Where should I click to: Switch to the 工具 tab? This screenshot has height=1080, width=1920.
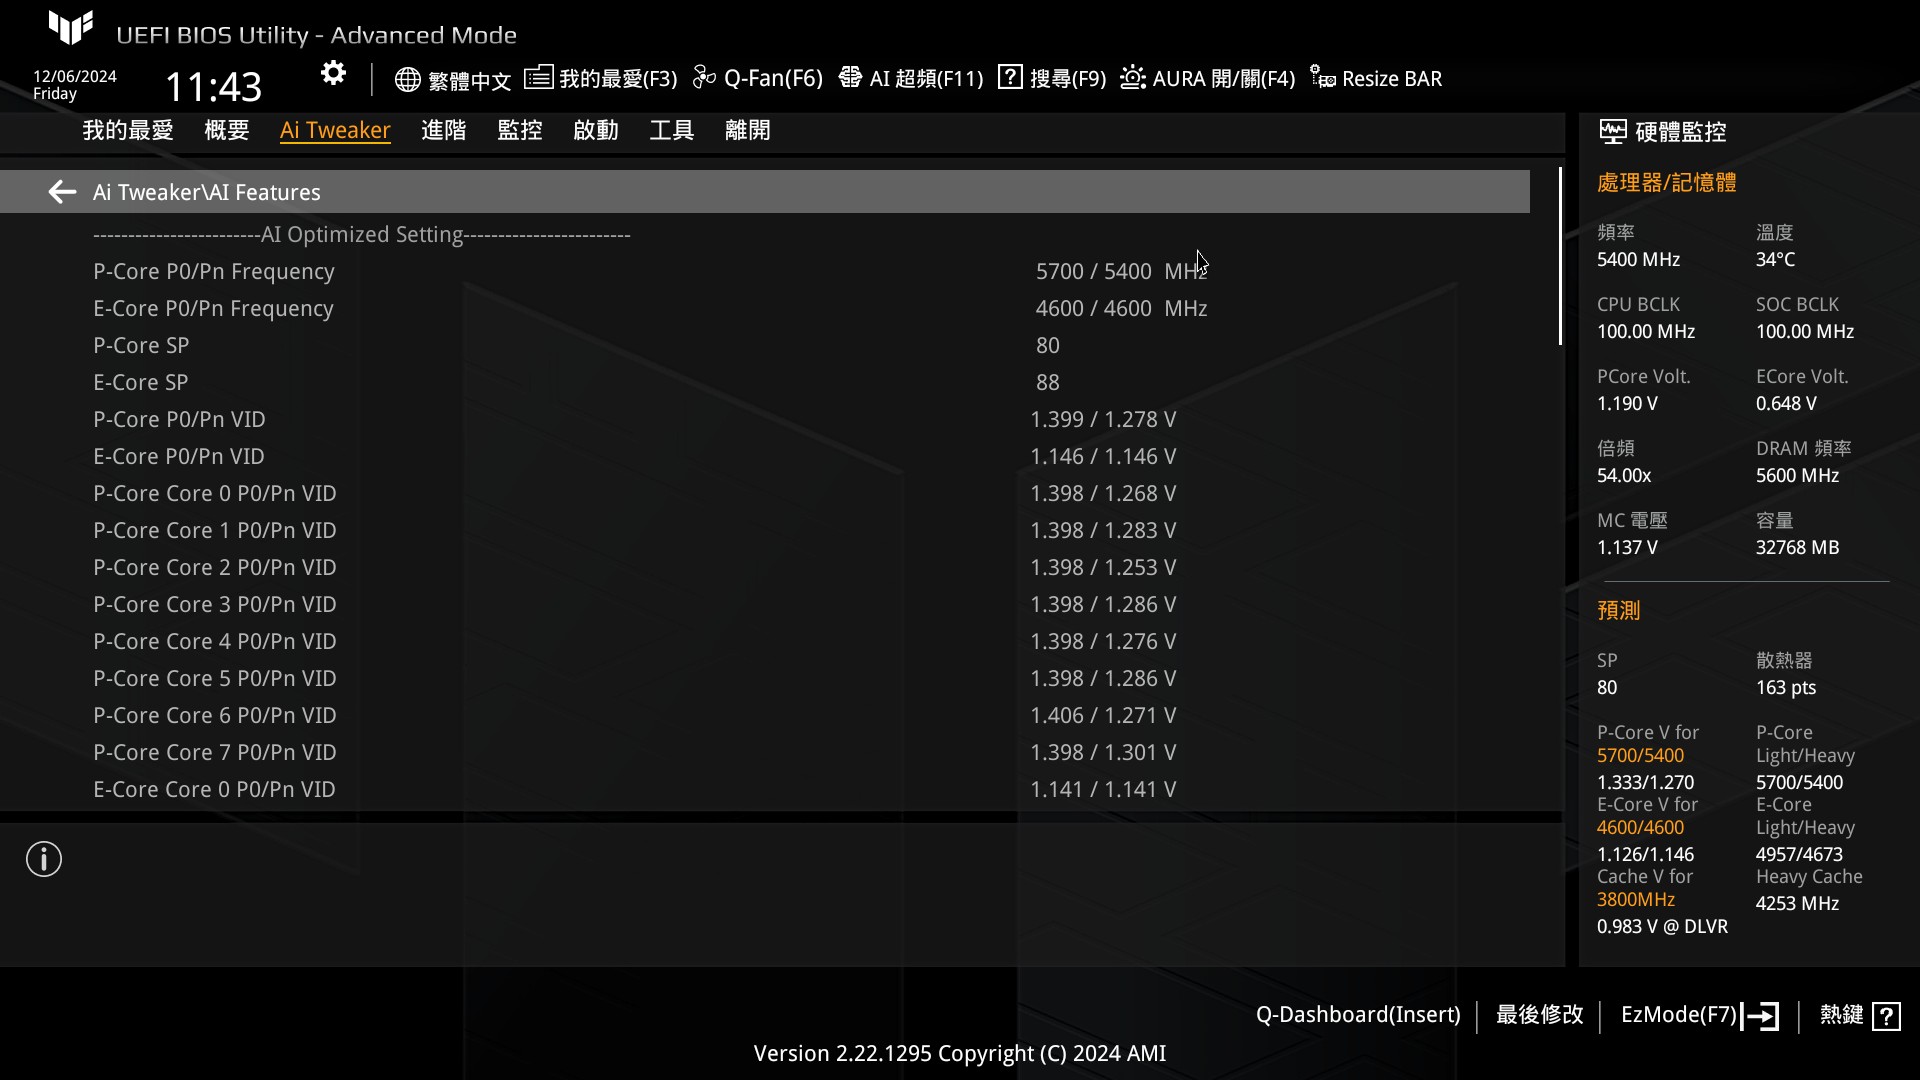click(672, 130)
